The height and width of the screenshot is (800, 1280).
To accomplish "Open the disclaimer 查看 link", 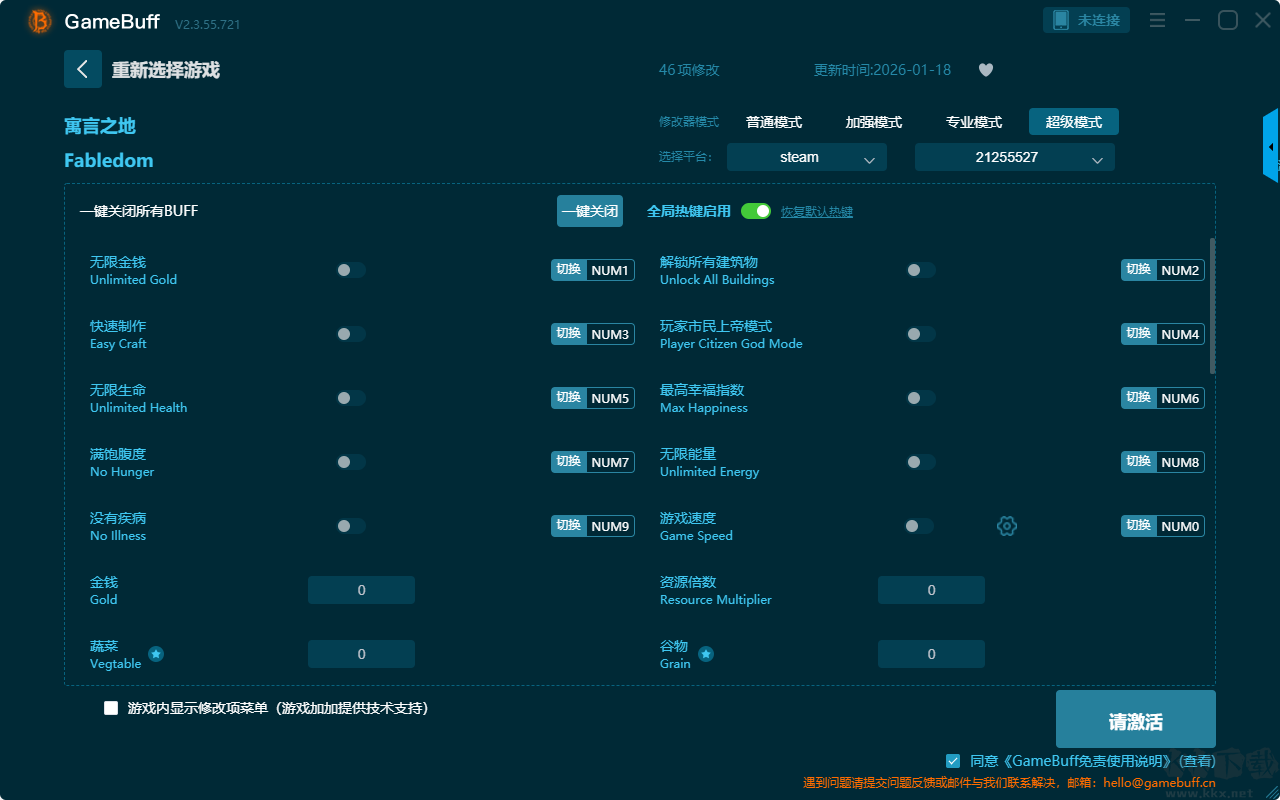I will pyautogui.click(x=1199, y=761).
